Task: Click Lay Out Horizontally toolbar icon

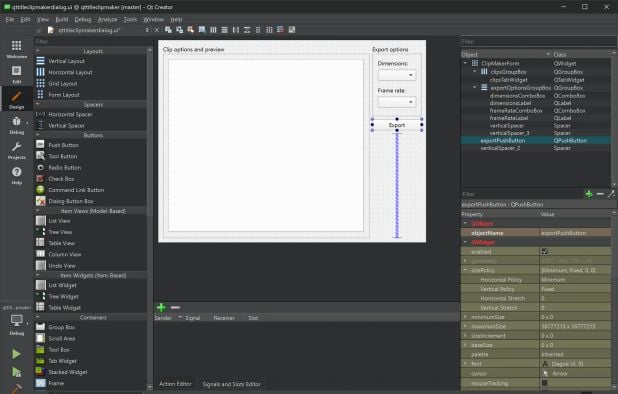Action: tap(213, 30)
